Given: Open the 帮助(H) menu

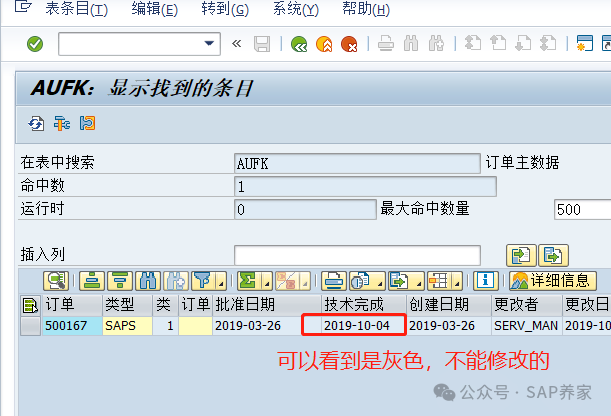Looking at the screenshot, I should click(366, 9).
